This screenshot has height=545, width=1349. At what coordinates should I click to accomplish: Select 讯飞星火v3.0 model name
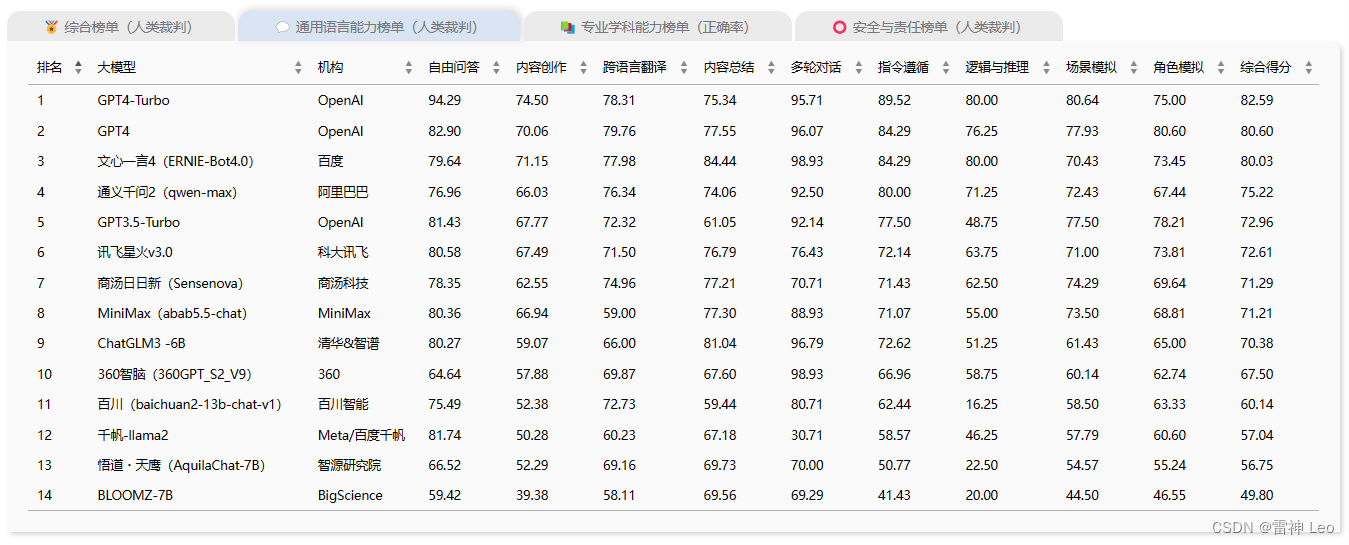click(134, 252)
